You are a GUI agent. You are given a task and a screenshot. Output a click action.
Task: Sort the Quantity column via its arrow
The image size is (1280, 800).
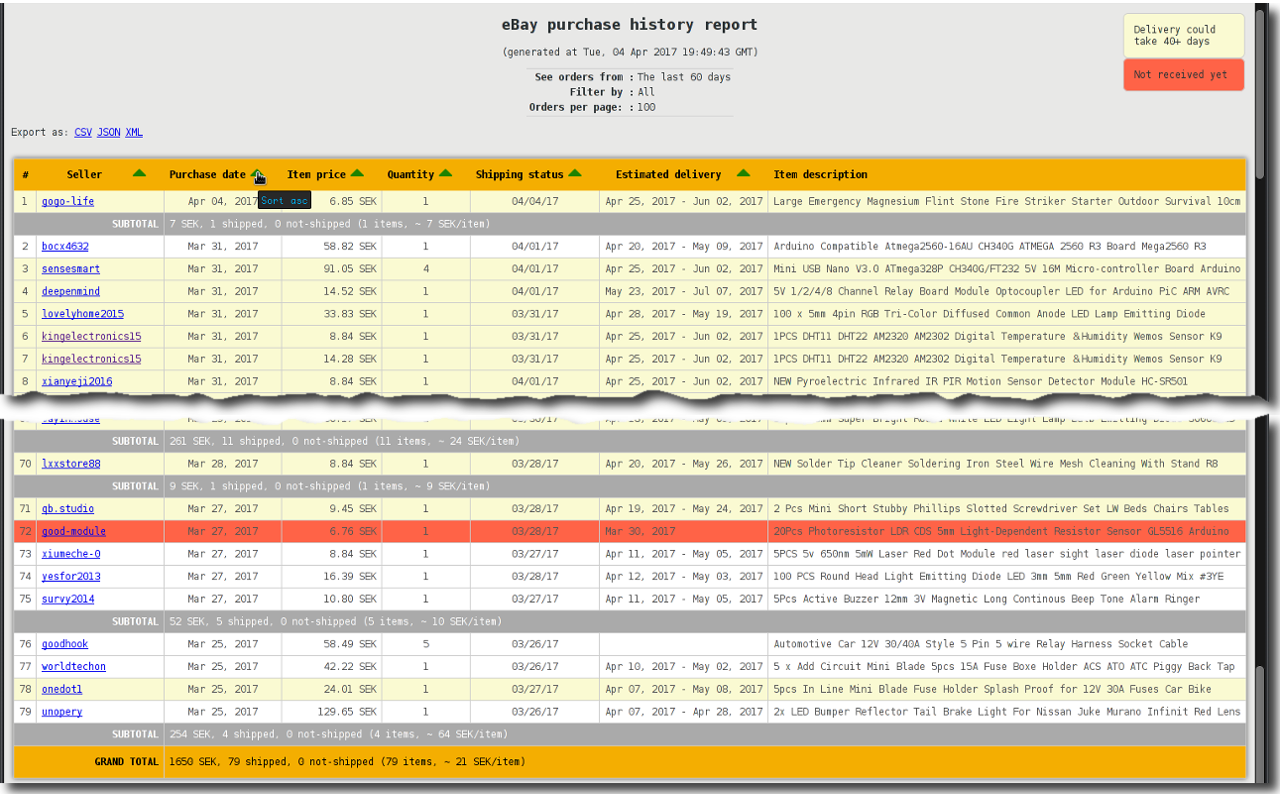pos(445,173)
